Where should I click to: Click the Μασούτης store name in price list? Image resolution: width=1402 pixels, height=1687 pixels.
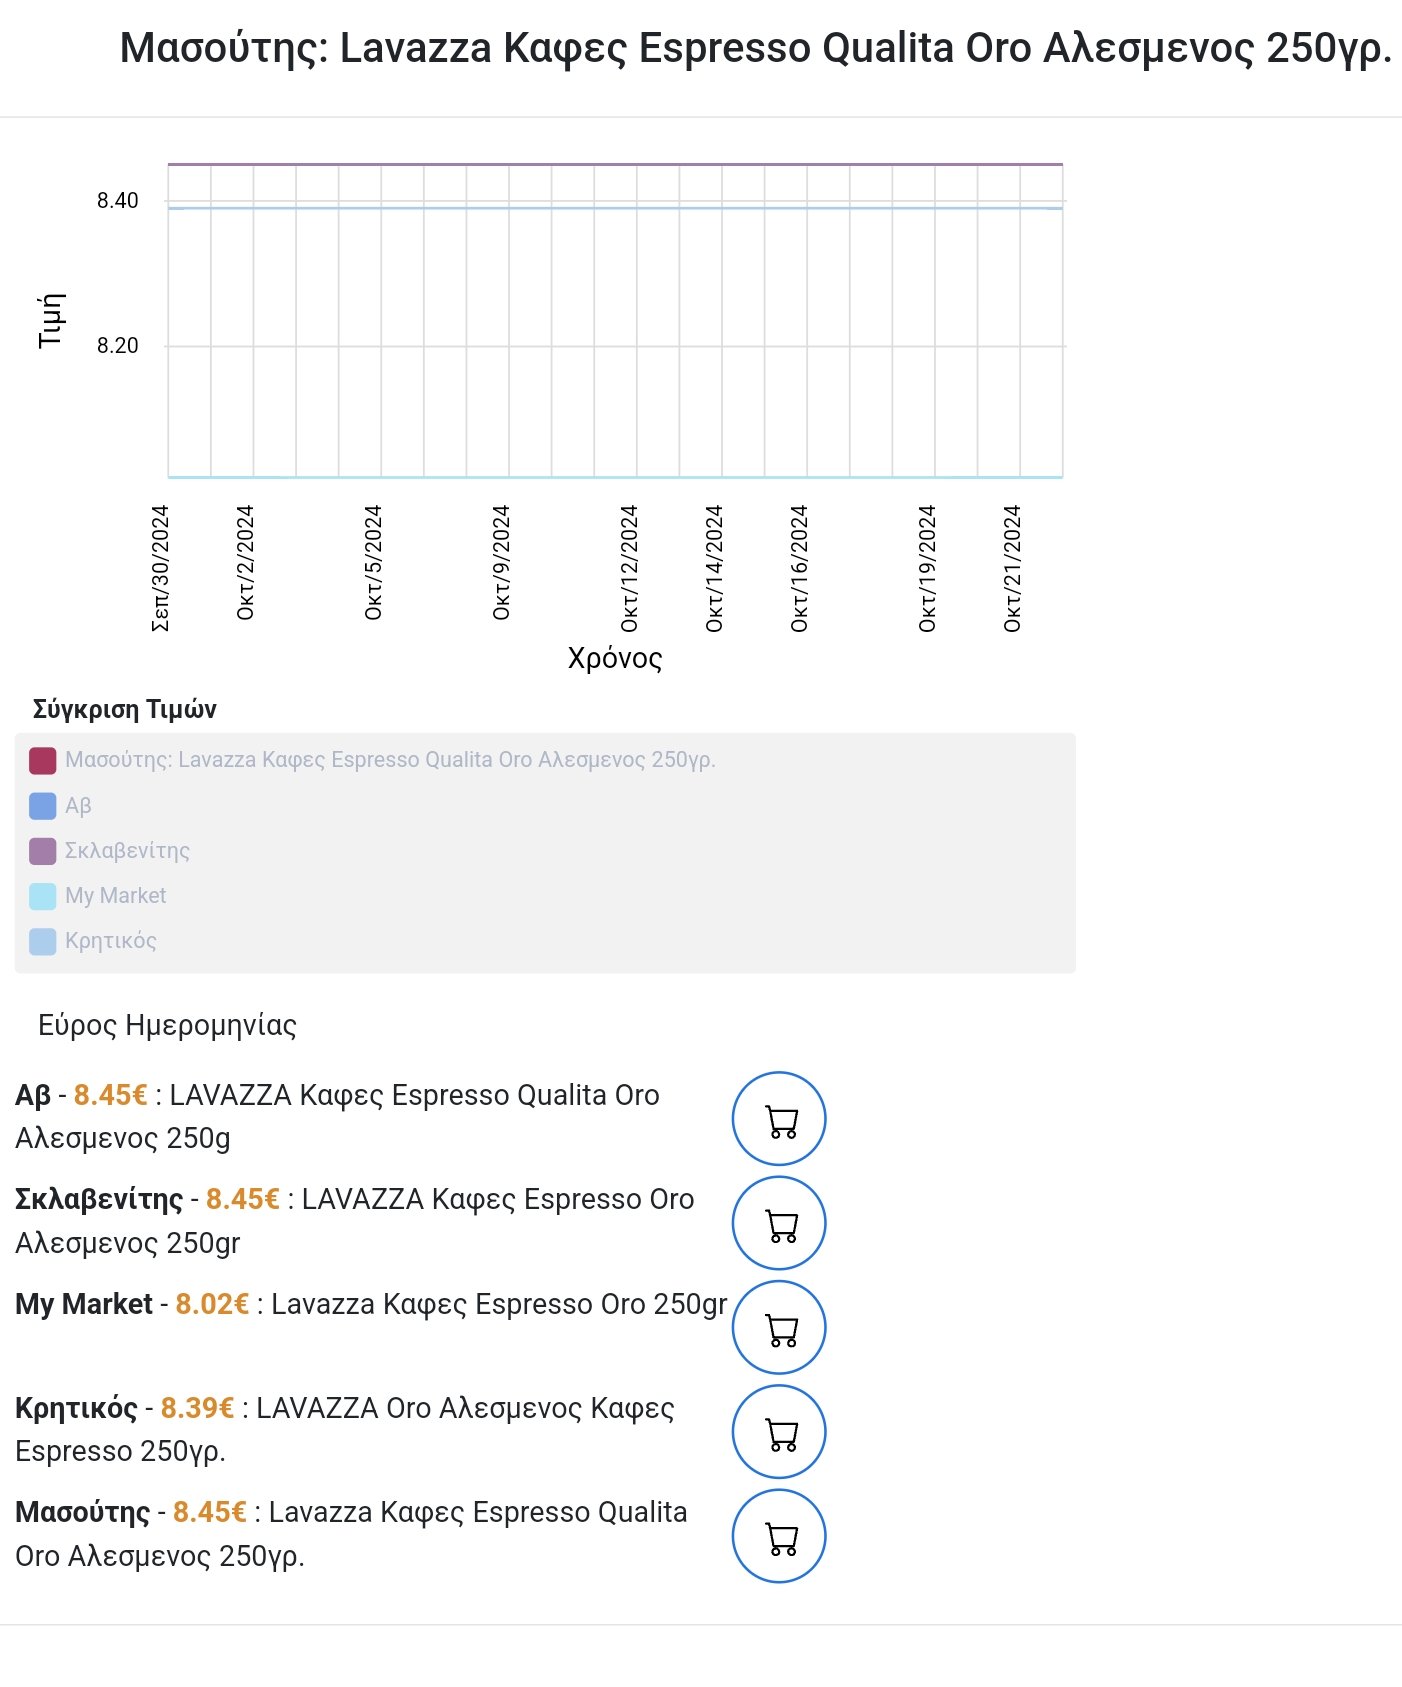click(x=83, y=1512)
